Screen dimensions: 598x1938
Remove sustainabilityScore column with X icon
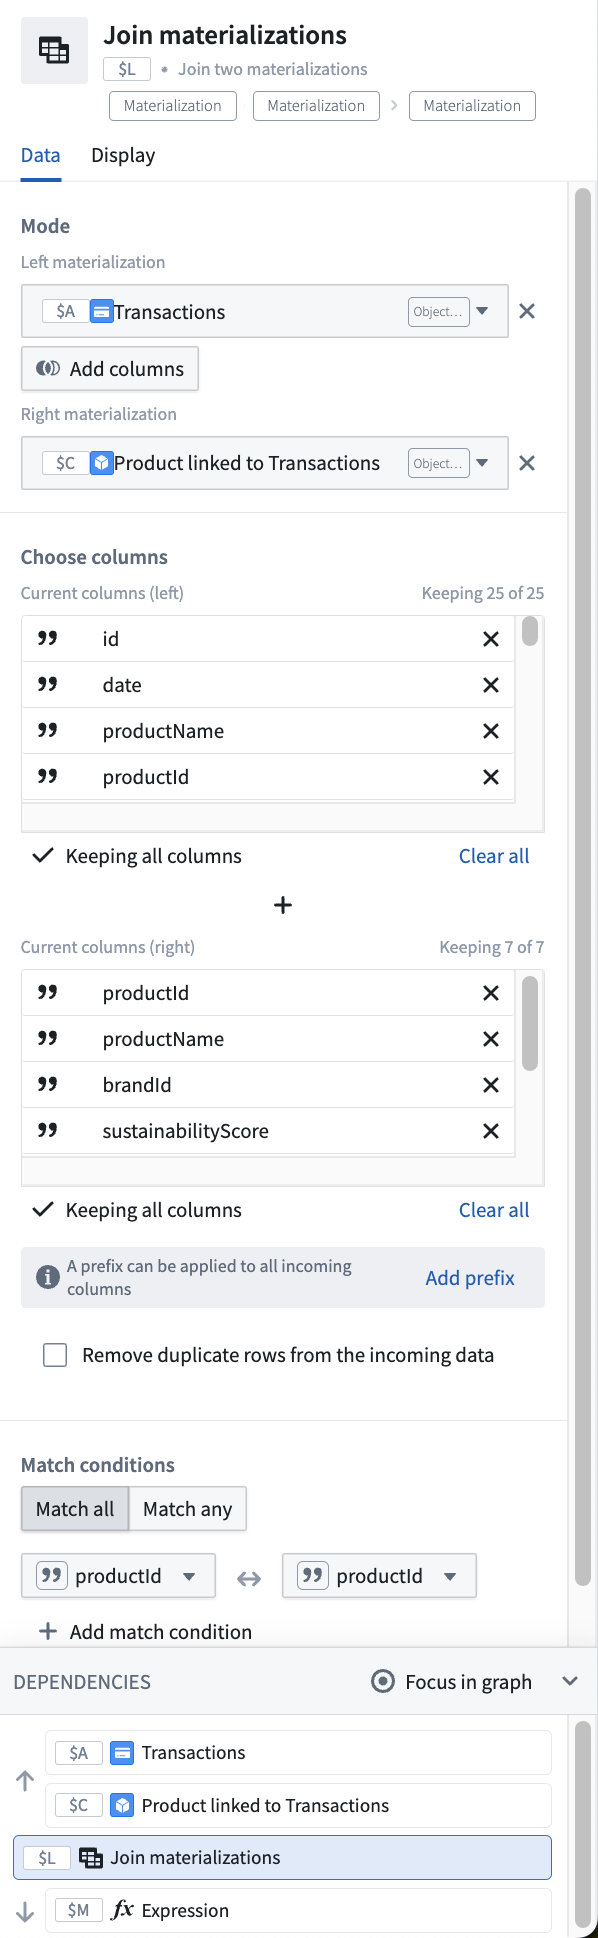491,1131
